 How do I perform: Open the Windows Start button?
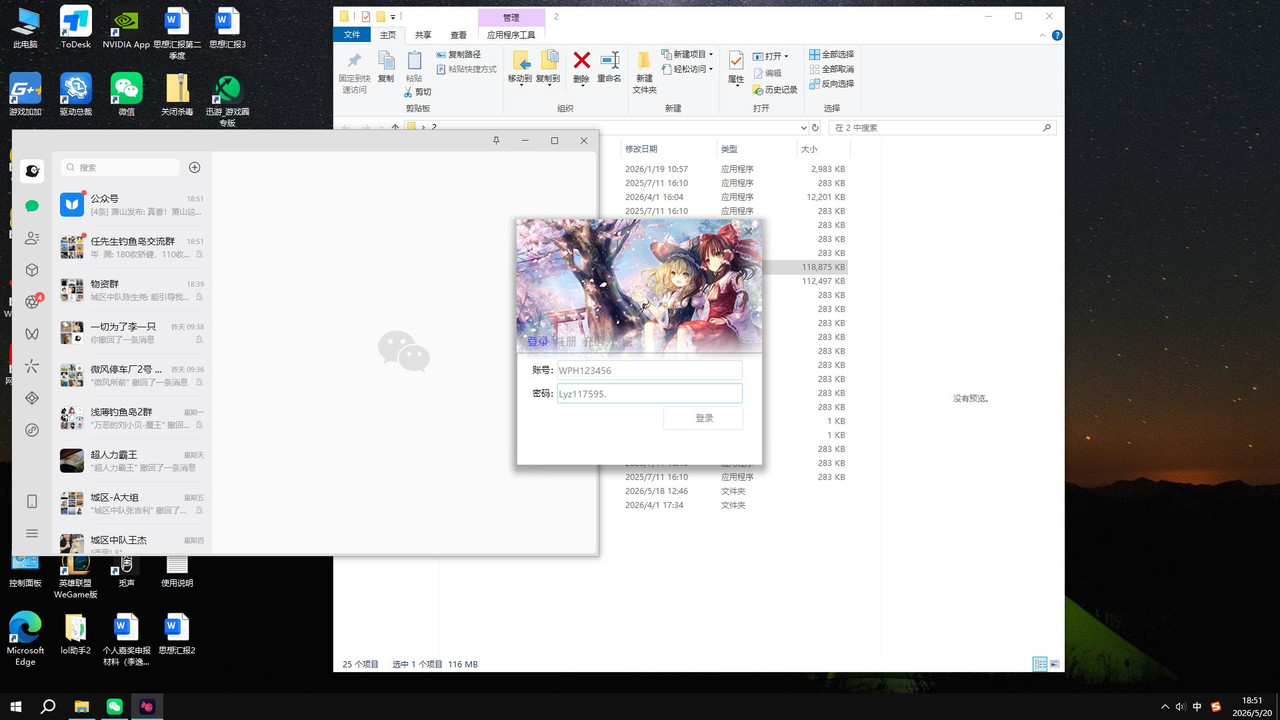(x=16, y=706)
